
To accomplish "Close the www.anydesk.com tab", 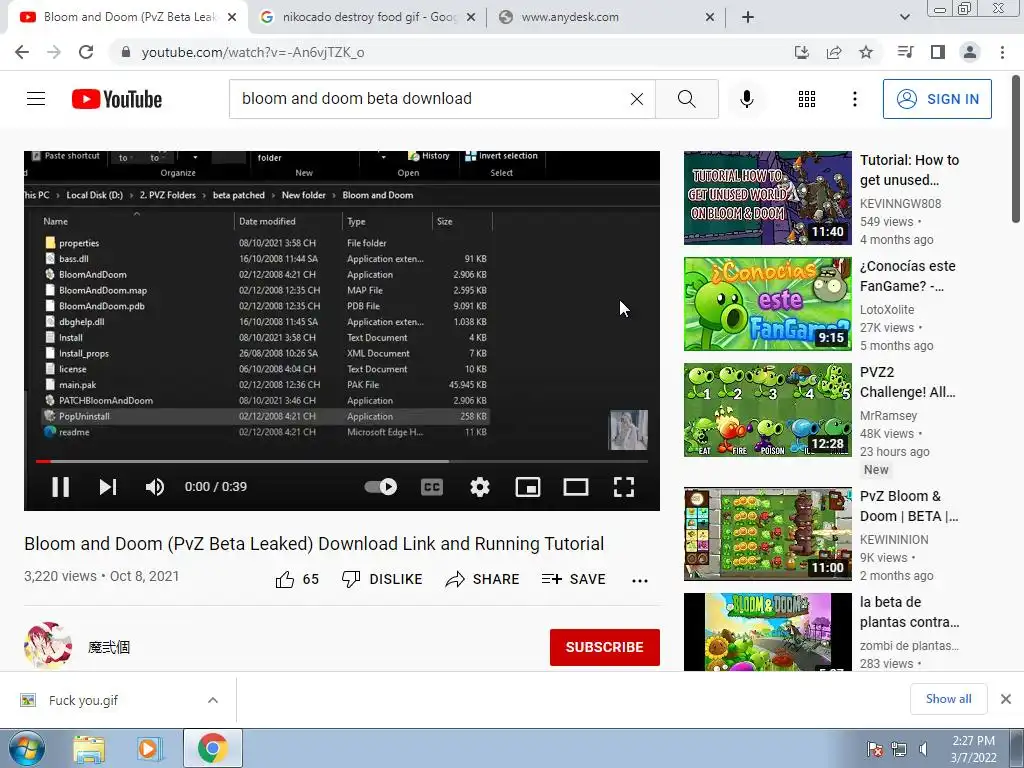I will 710,17.
